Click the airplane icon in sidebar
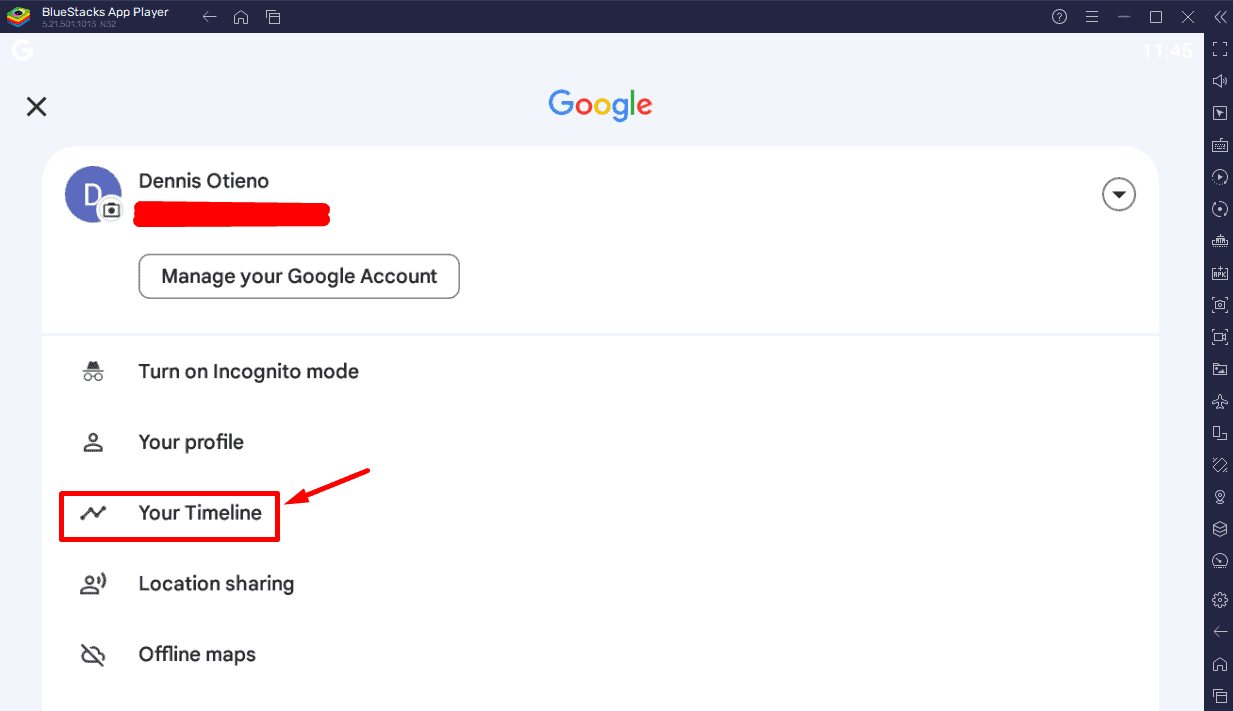Image resolution: width=1233 pixels, height=711 pixels. tap(1219, 401)
